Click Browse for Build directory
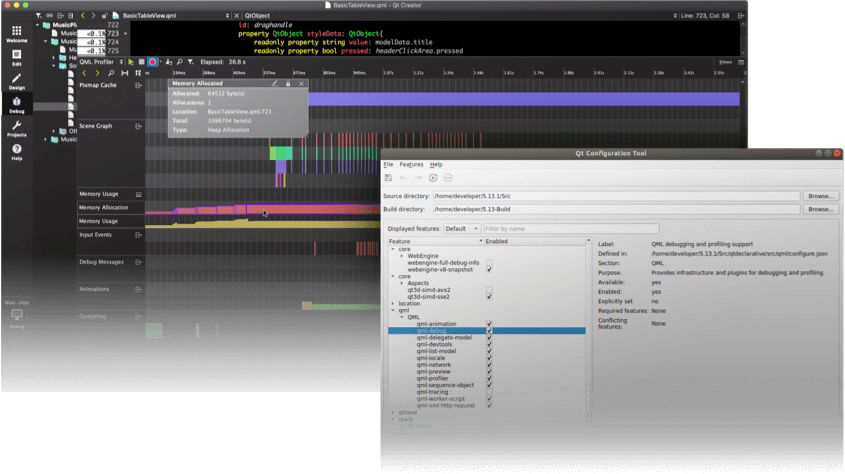The height and width of the screenshot is (474, 845). [820, 209]
